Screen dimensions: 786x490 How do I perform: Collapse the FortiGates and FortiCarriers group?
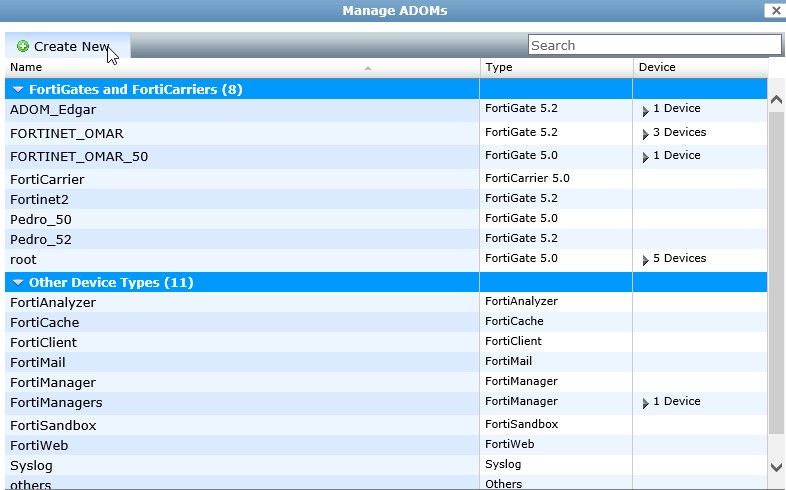point(18,89)
